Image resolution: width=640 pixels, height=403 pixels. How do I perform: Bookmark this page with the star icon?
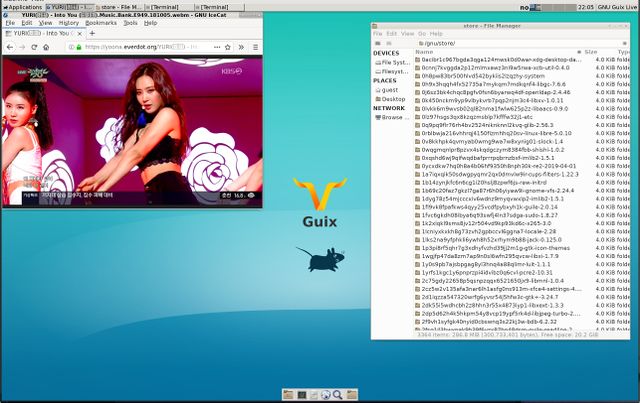pos(228,47)
